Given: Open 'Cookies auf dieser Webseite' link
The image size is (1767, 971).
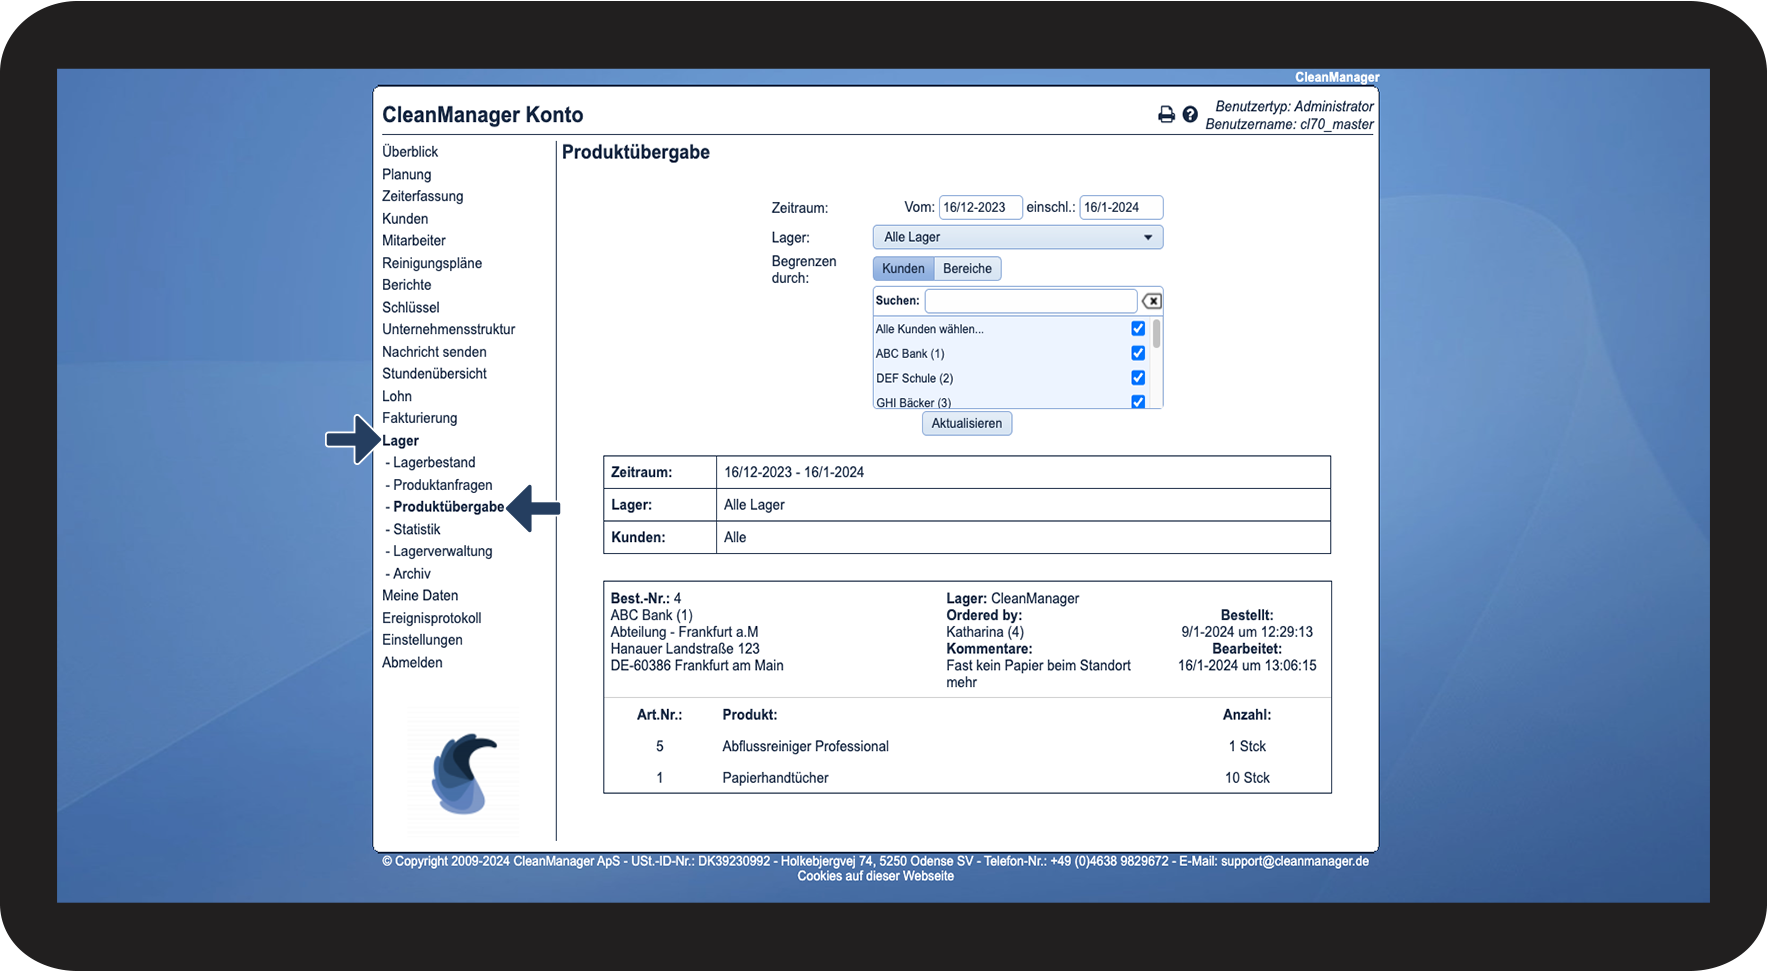Looking at the screenshot, I should pyautogui.click(x=875, y=876).
